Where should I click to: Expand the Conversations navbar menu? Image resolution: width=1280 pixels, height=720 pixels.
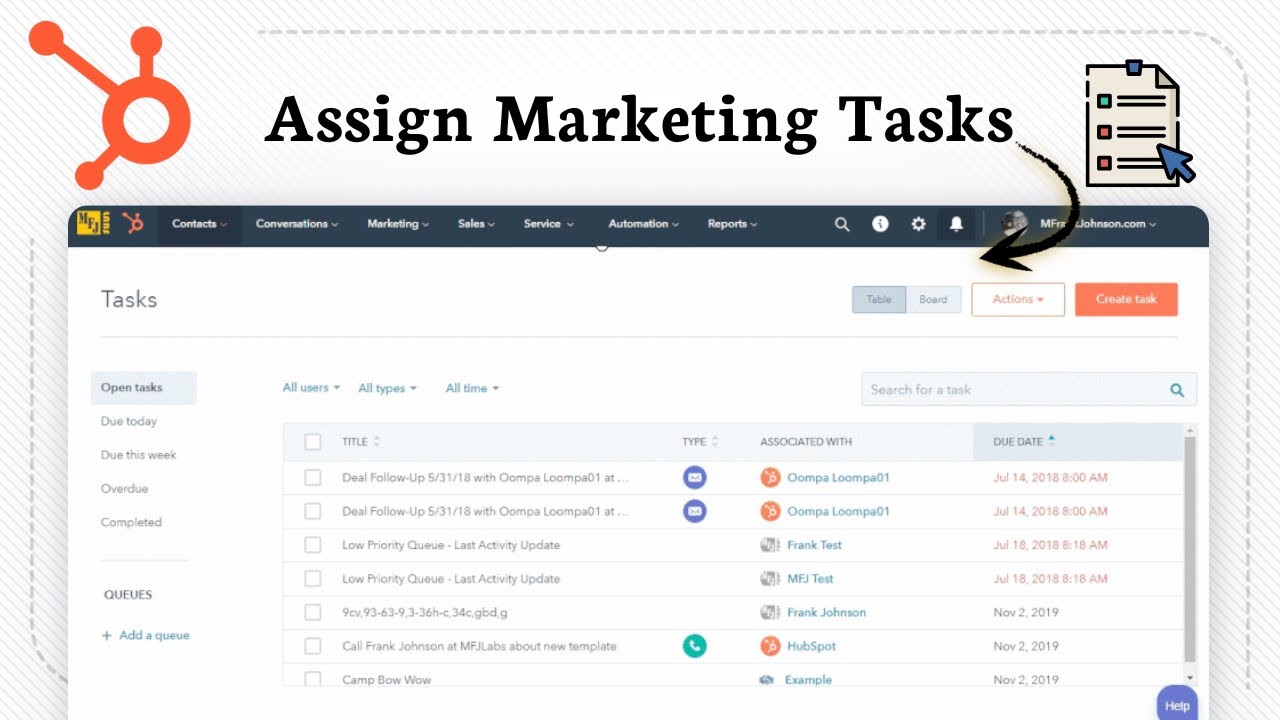click(x=297, y=224)
